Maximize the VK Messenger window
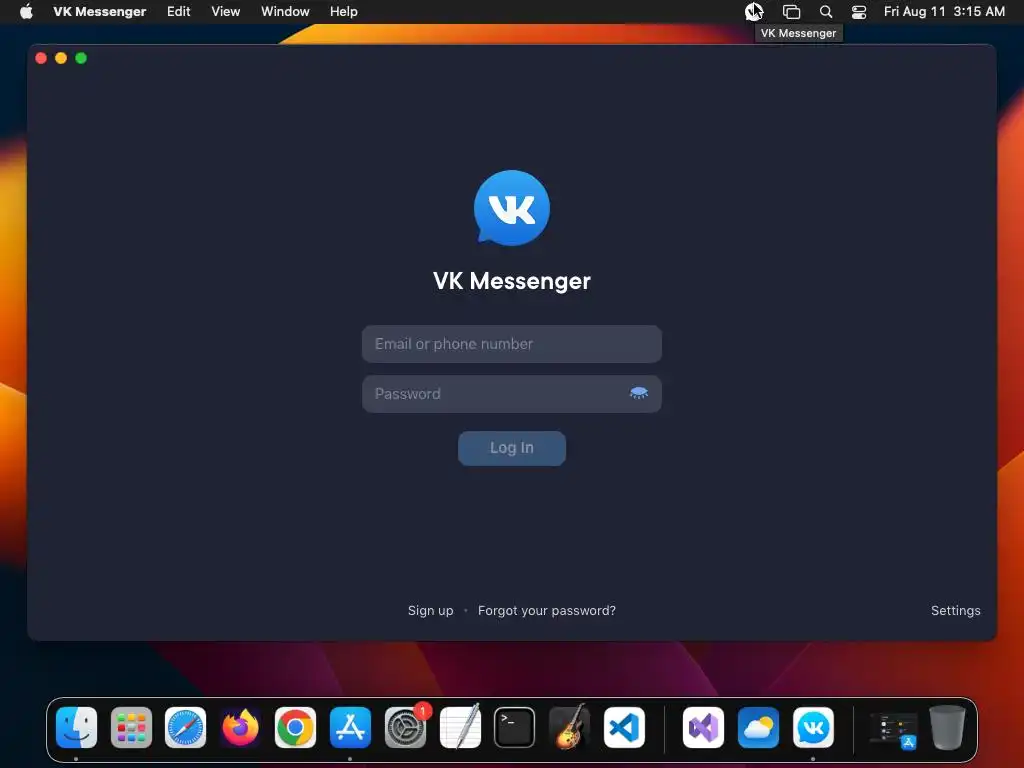The image size is (1024, 768). point(81,58)
